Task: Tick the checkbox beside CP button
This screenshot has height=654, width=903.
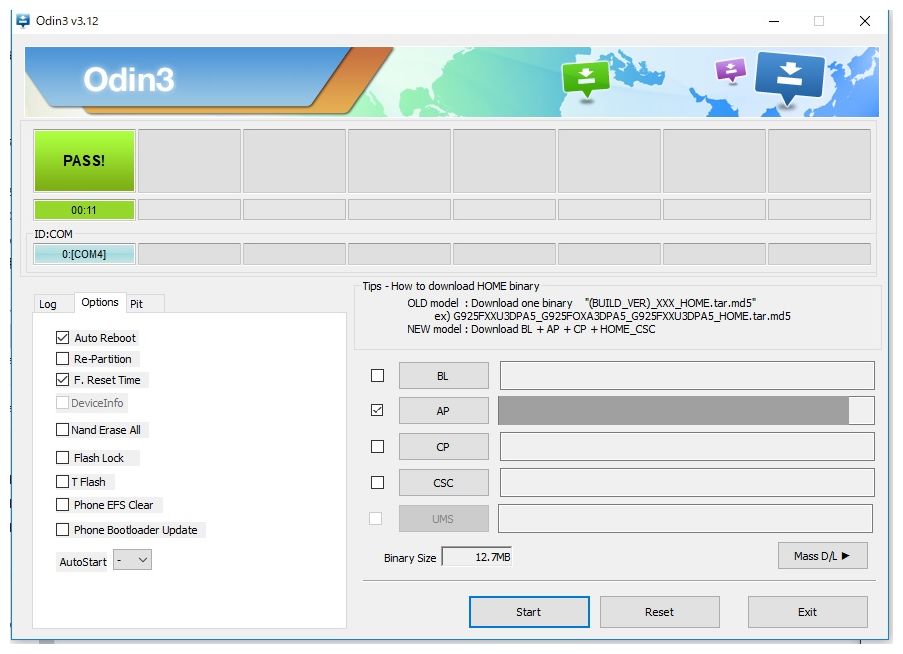Action: pos(377,447)
